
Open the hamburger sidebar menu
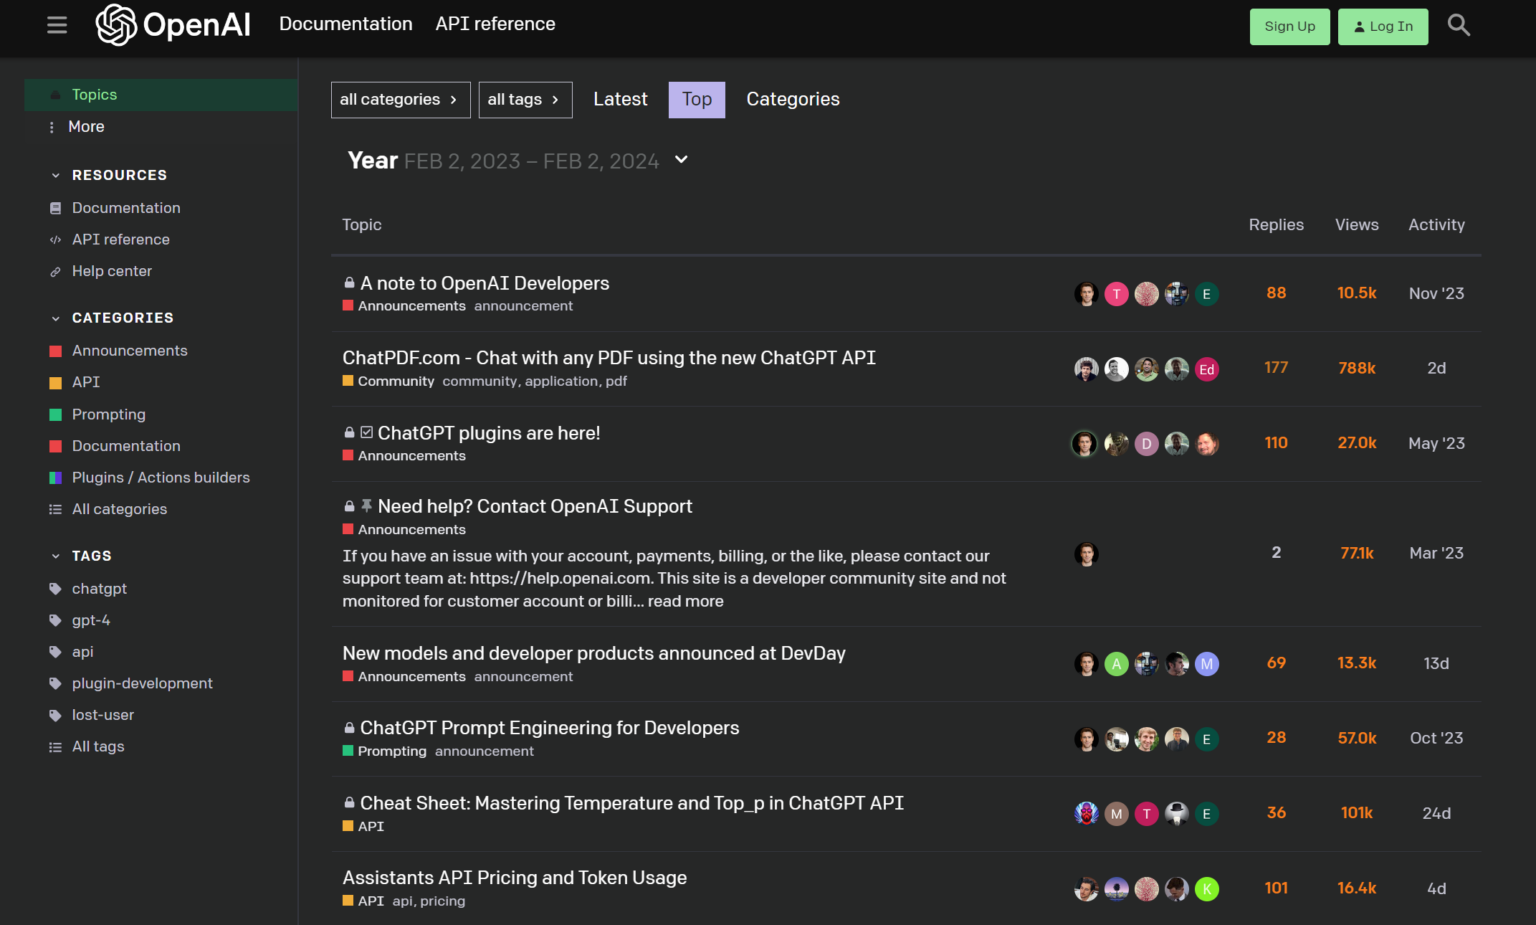(57, 25)
